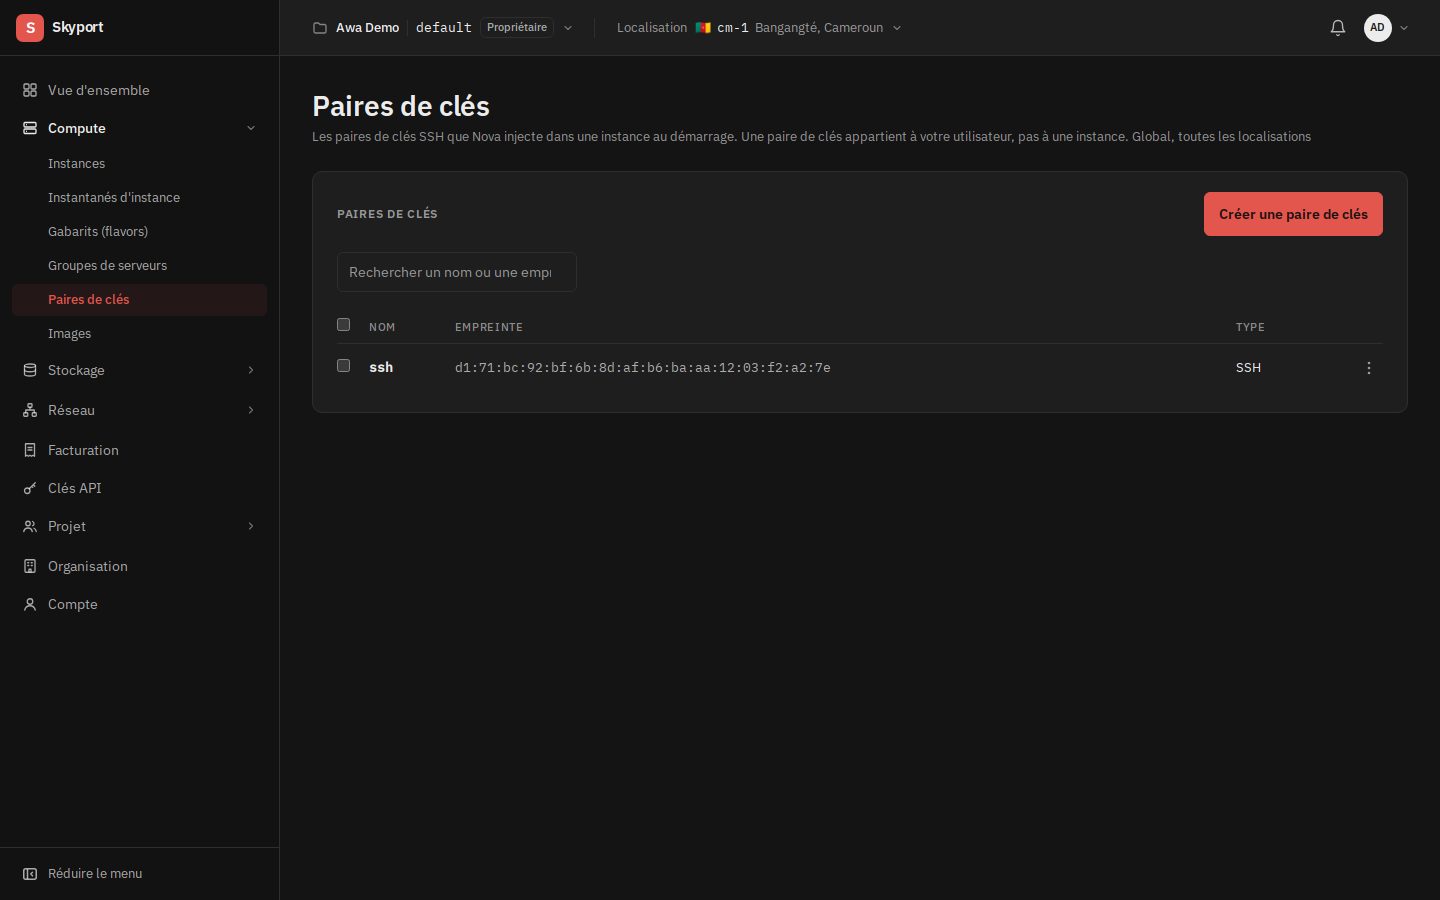Image resolution: width=1440 pixels, height=900 pixels.
Task: Click the ssh fingerprint d1:71:bc:92 text
Action: pyautogui.click(x=643, y=368)
